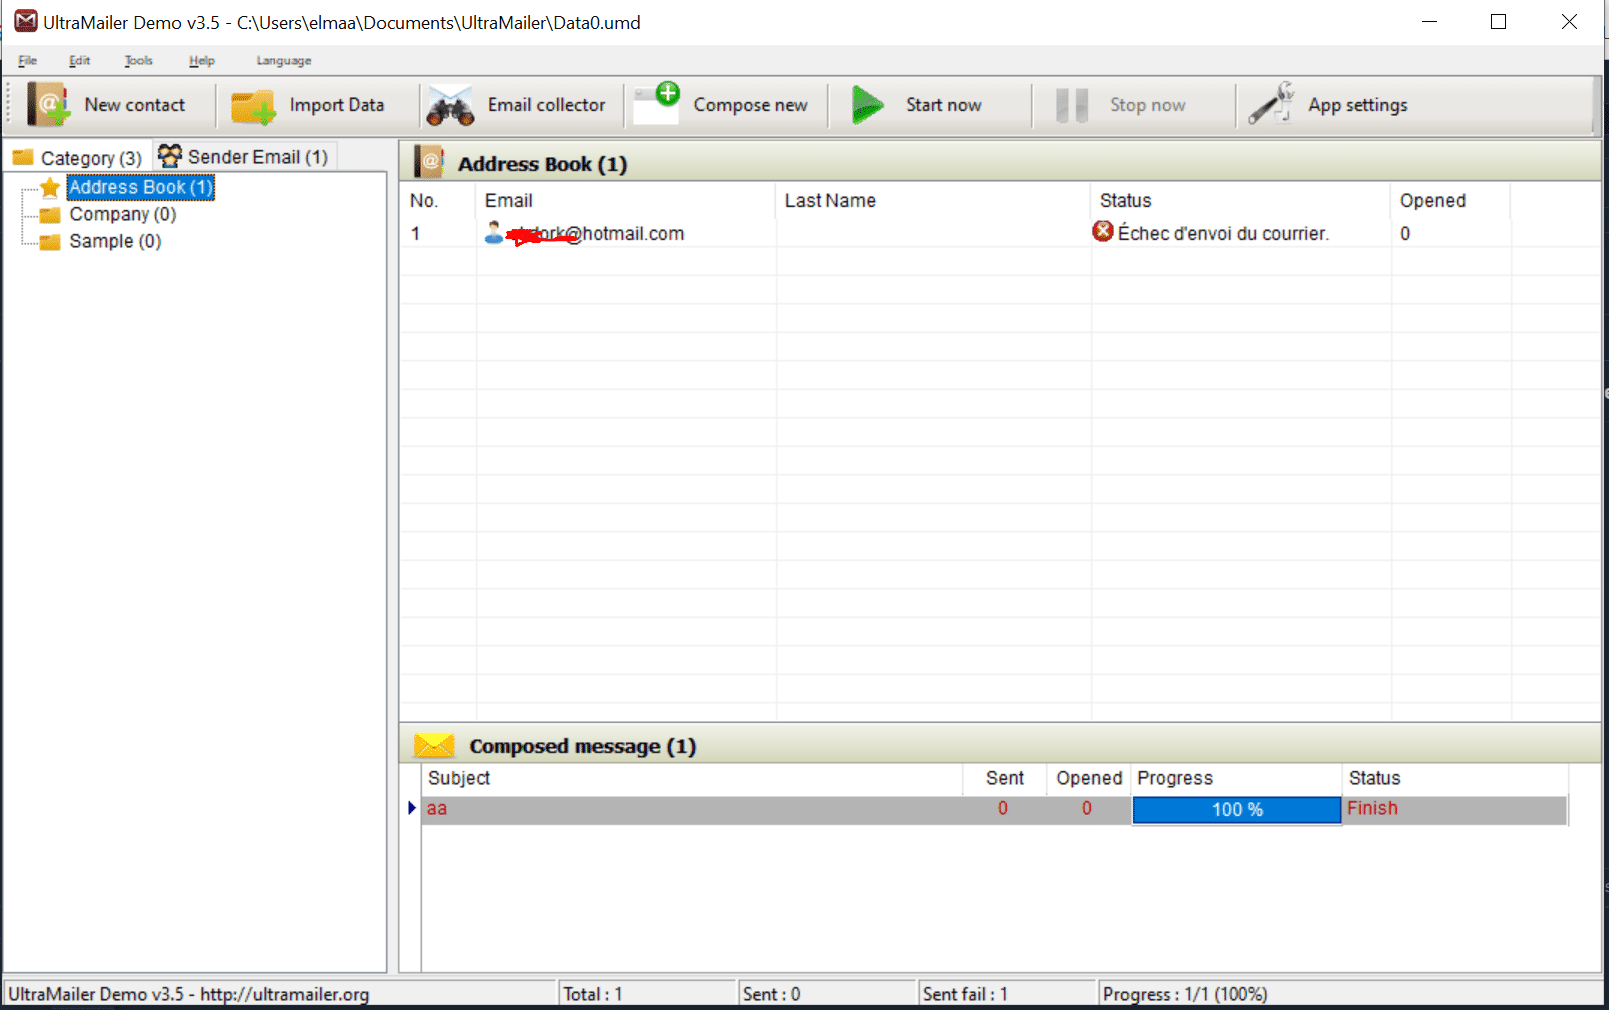The image size is (1609, 1010).
Task: Click the contact person icon in row 1
Action: coord(494,233)
